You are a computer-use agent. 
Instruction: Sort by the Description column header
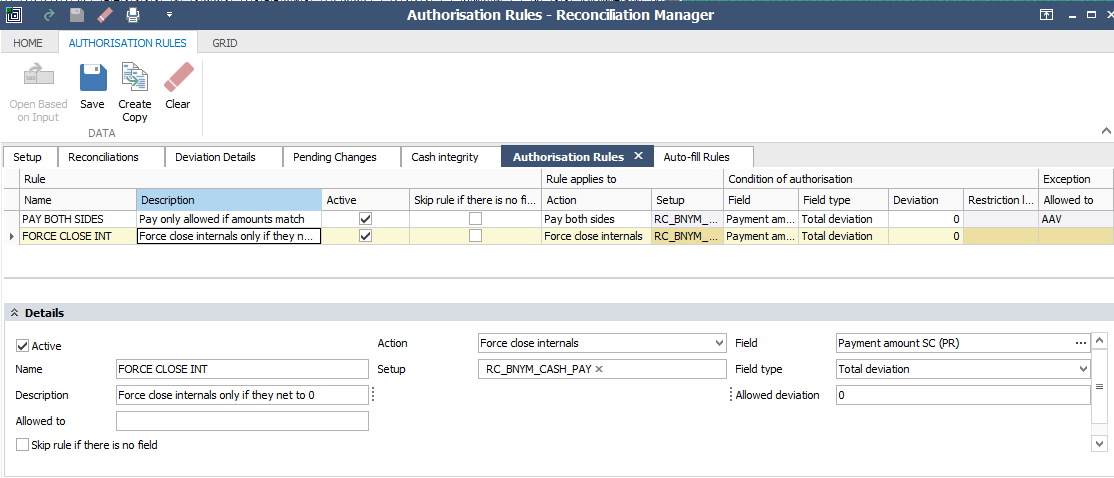pyautogui.click(x=229, y=200)
